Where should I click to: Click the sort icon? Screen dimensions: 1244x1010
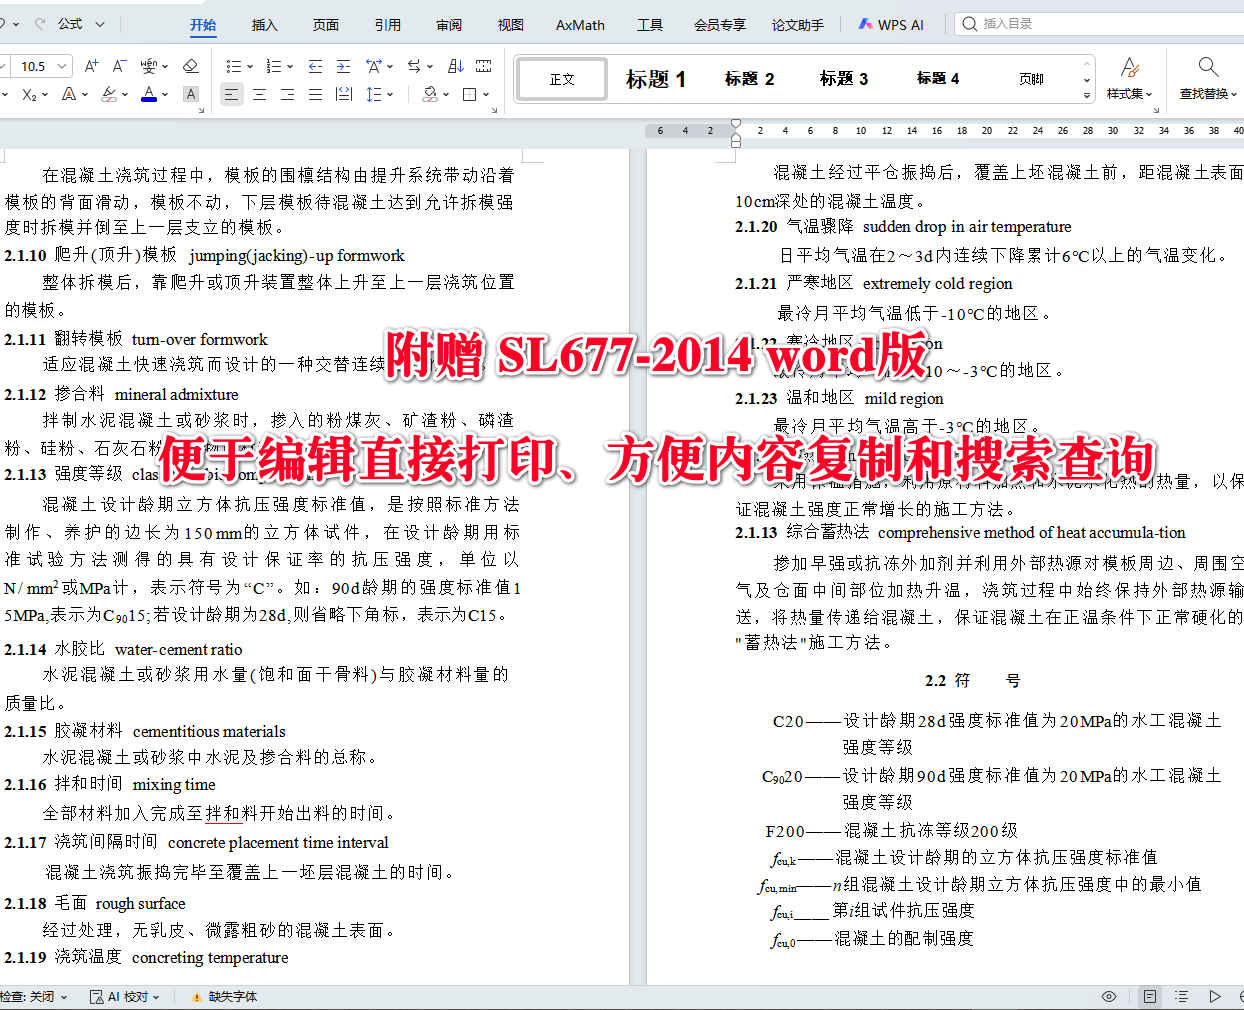[x=456, y=66]
